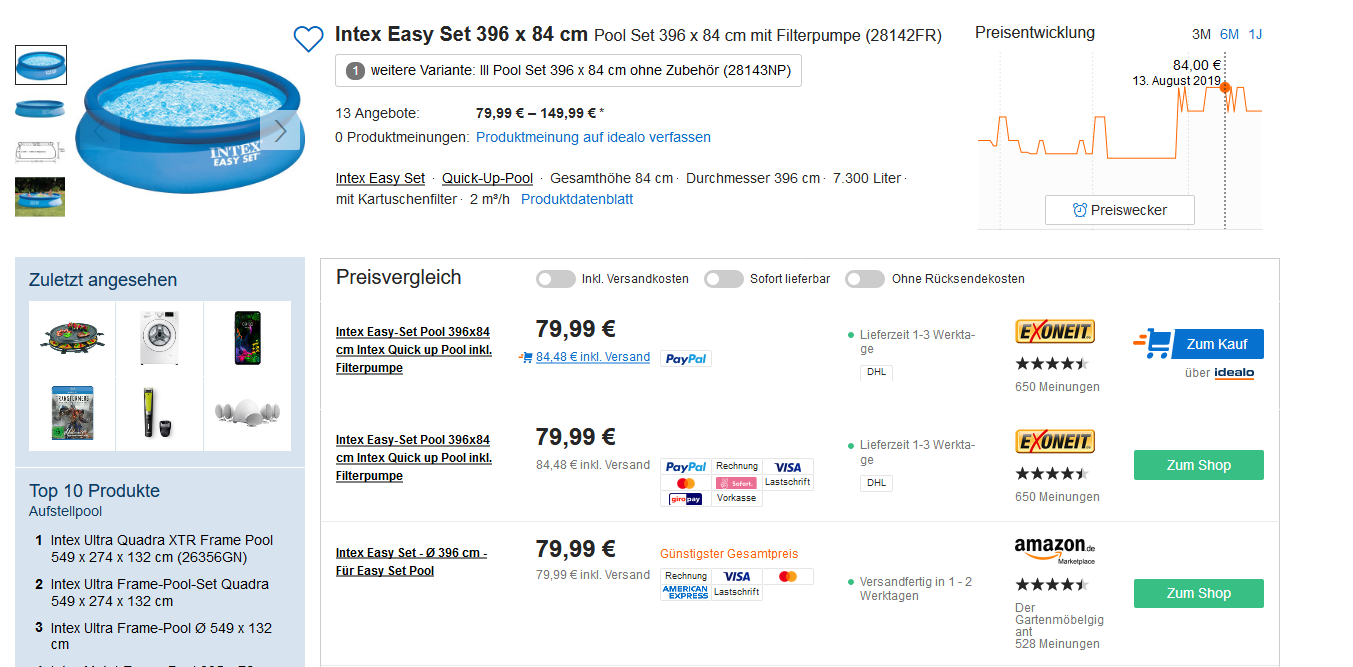Click the Amazon Marketplace logo

click(1055, 549)
